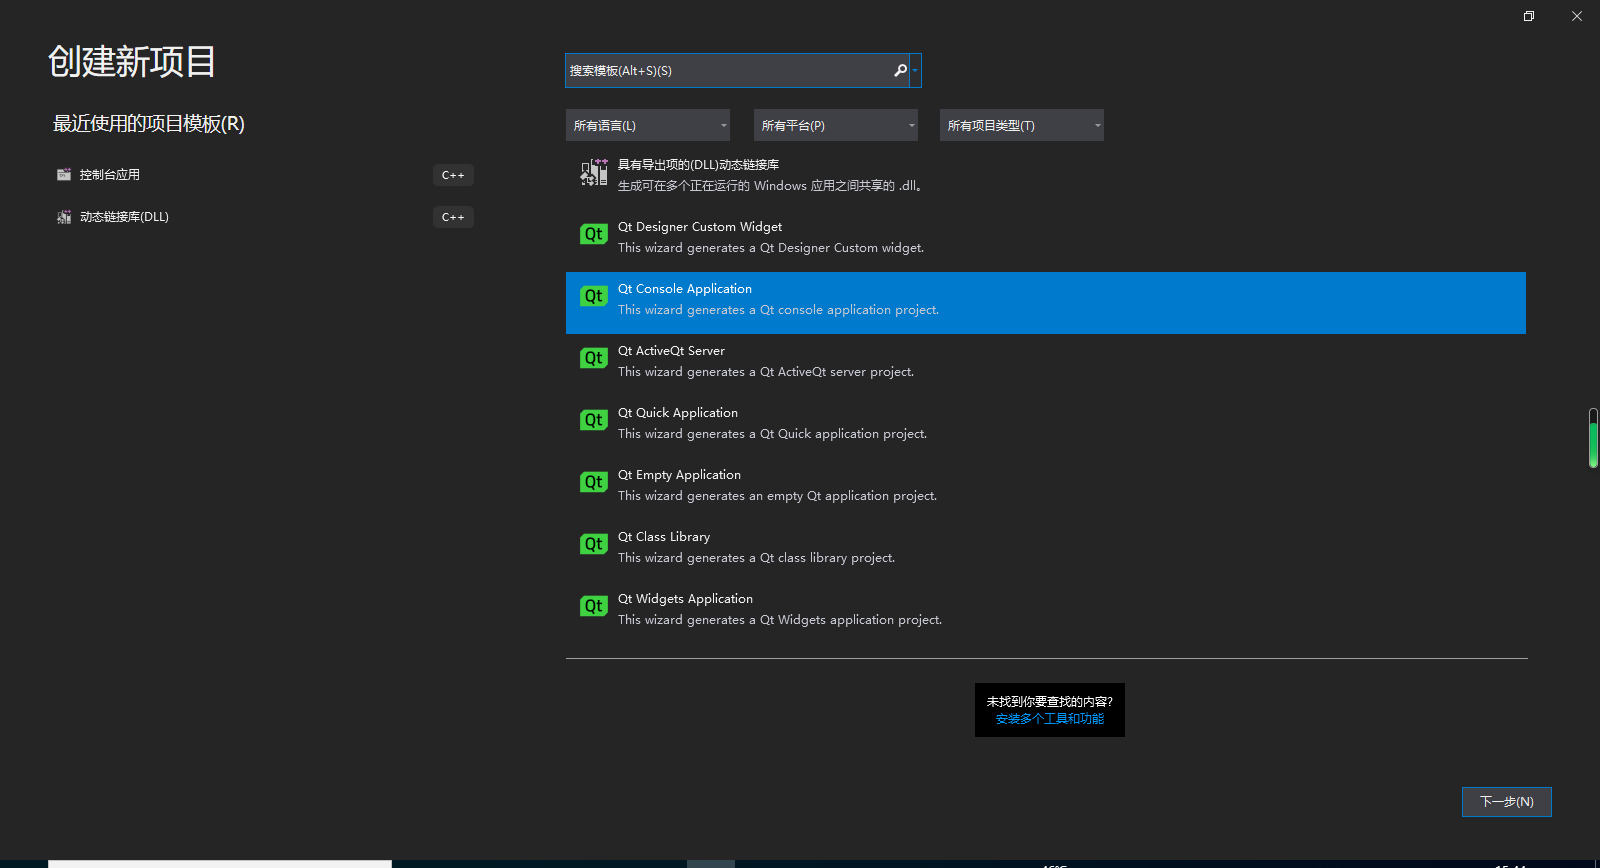
Task: Select recent template 控制台应用
Action: click(x=110, y=175)
